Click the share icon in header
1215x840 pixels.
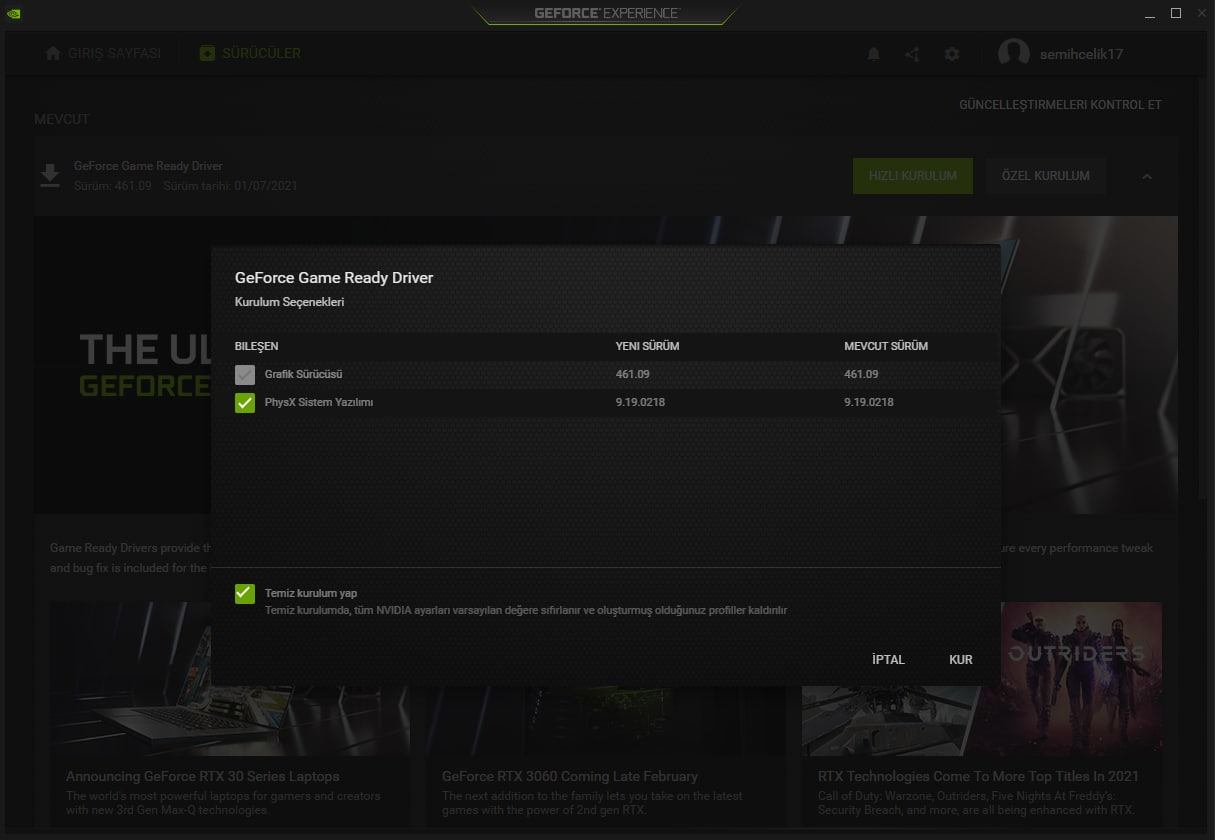click(912, 54)
